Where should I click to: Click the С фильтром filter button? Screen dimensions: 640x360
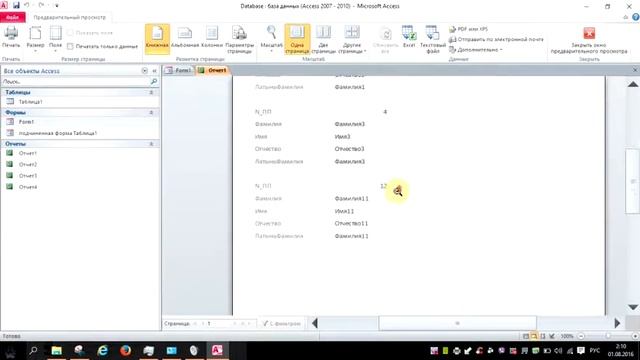(x=282, y=323)
